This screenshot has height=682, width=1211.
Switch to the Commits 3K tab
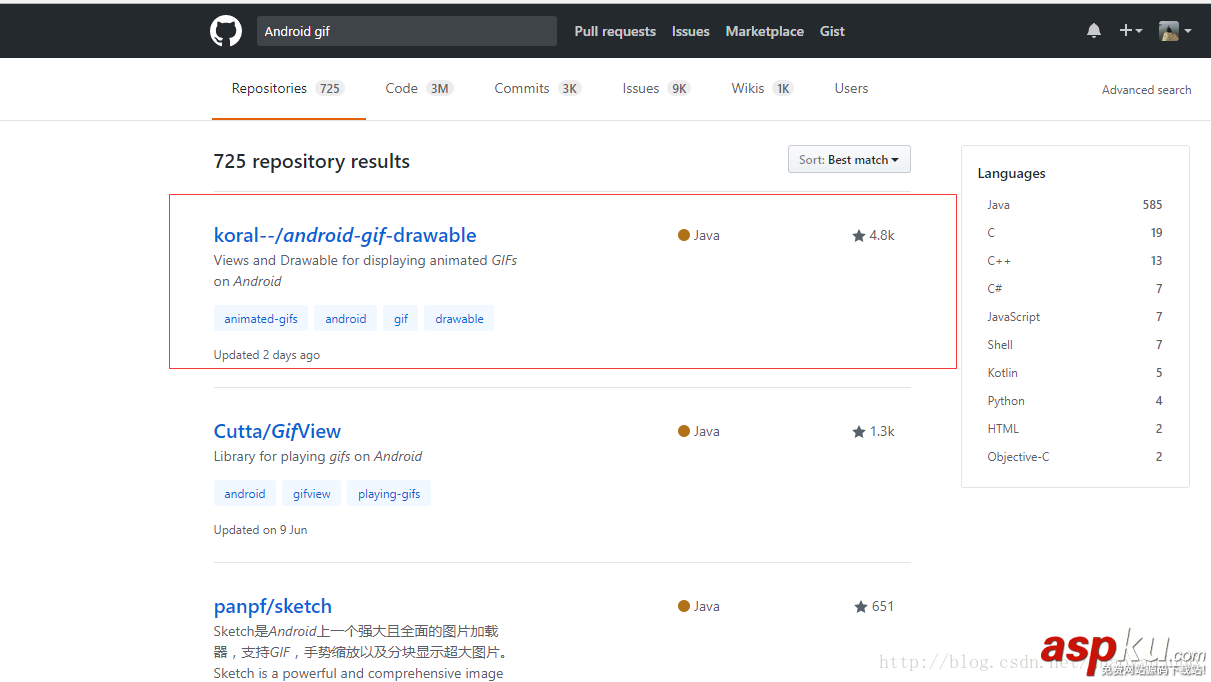538,88
